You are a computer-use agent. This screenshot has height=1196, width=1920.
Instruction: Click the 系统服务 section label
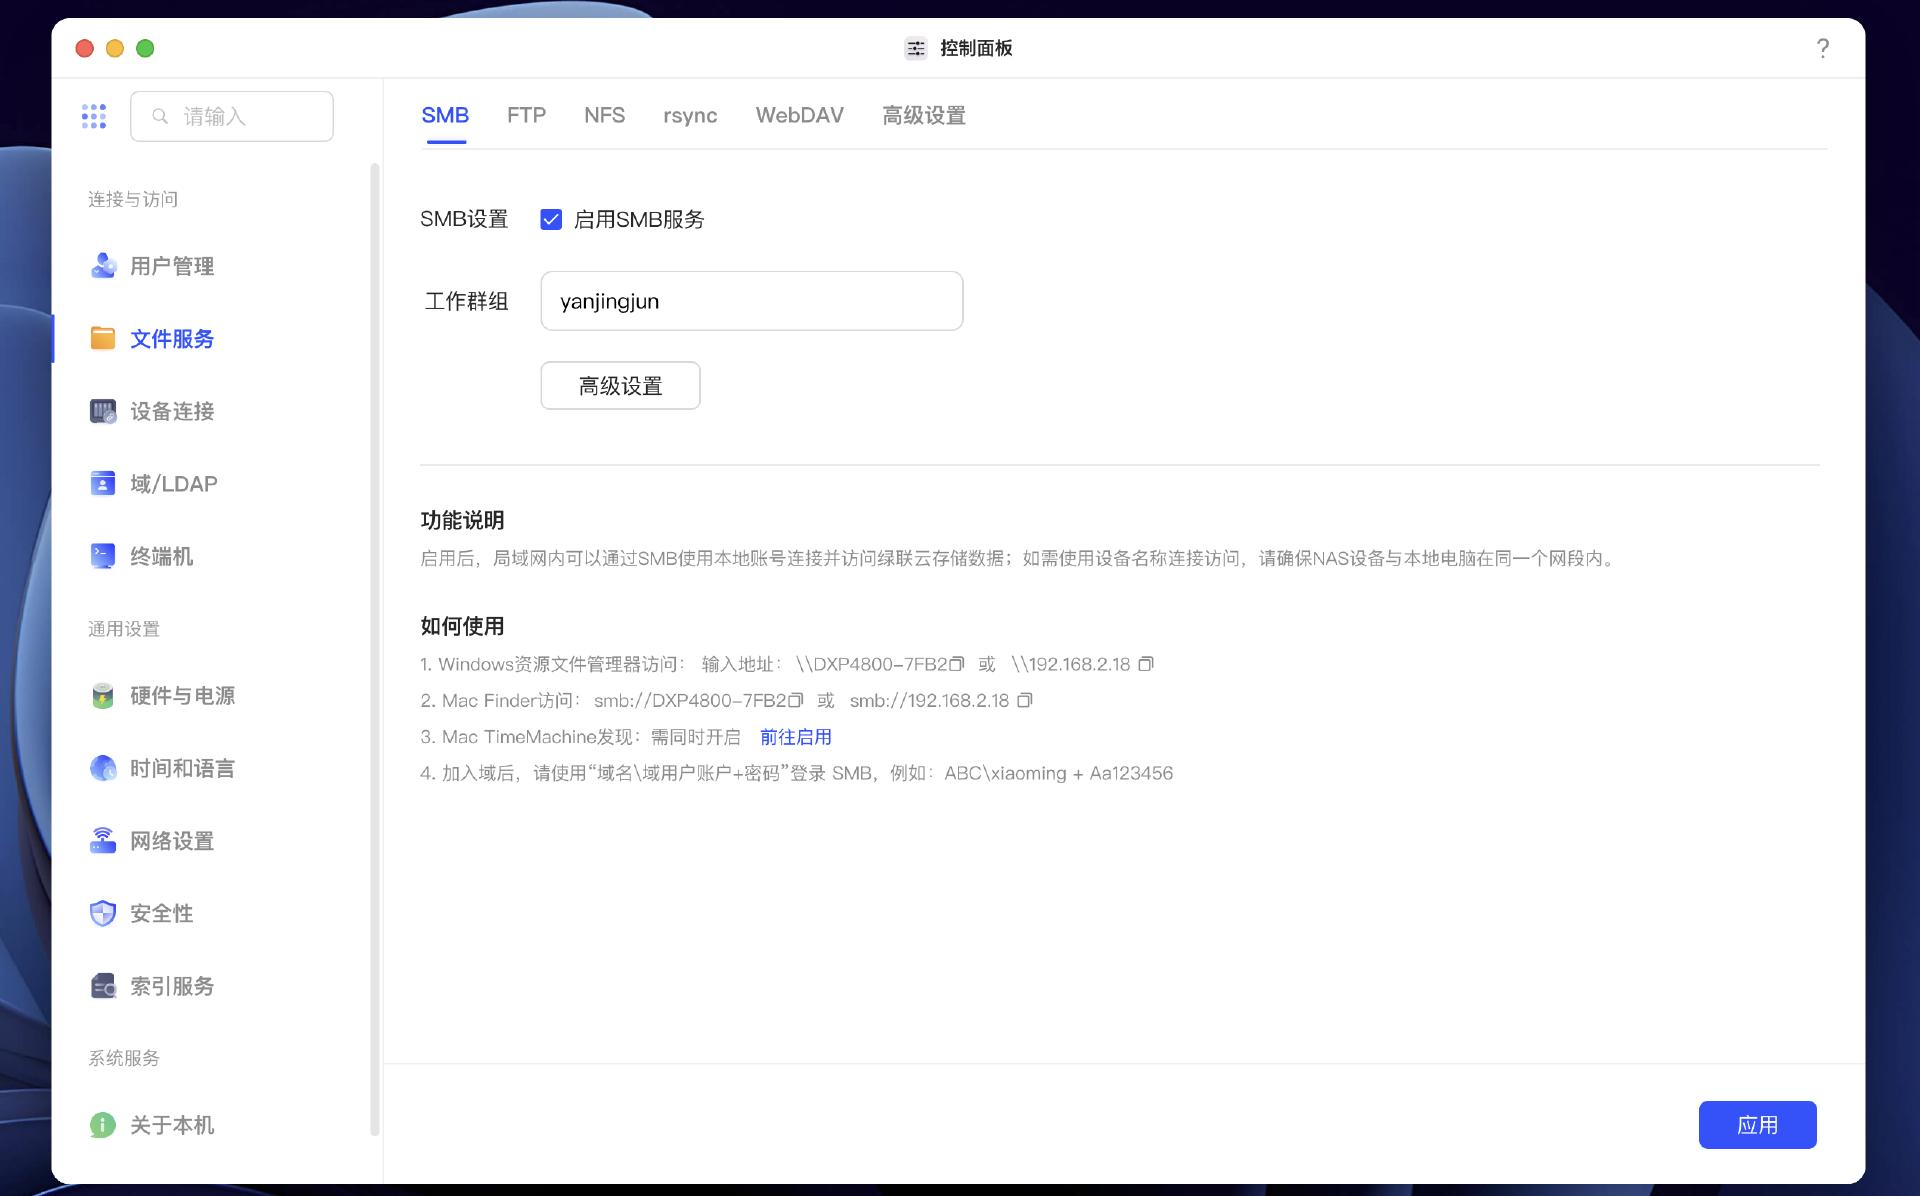tap(124, 1058)
